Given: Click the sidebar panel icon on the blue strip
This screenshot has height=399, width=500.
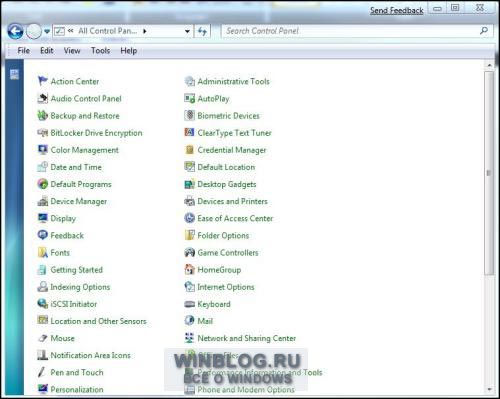Looking at the screenshot, I should pos(14,74).
